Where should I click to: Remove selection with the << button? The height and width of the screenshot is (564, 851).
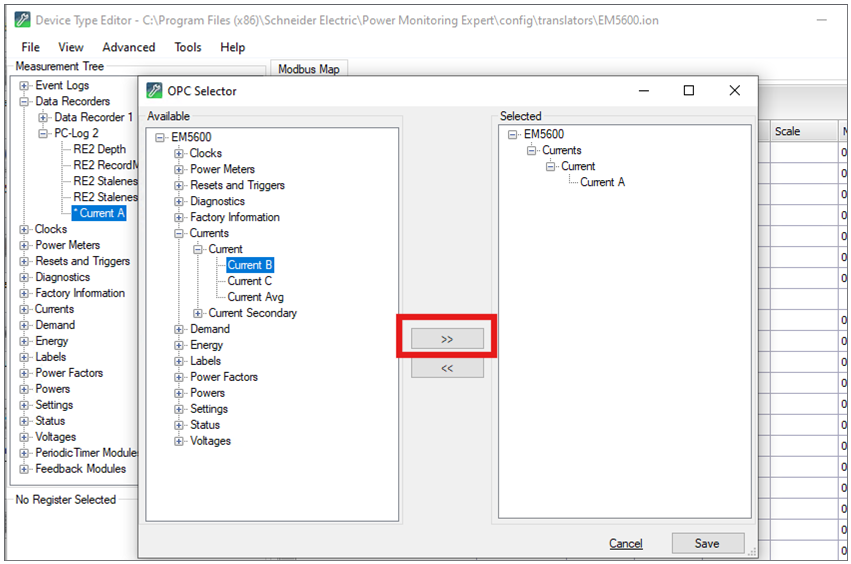point(447,368)
